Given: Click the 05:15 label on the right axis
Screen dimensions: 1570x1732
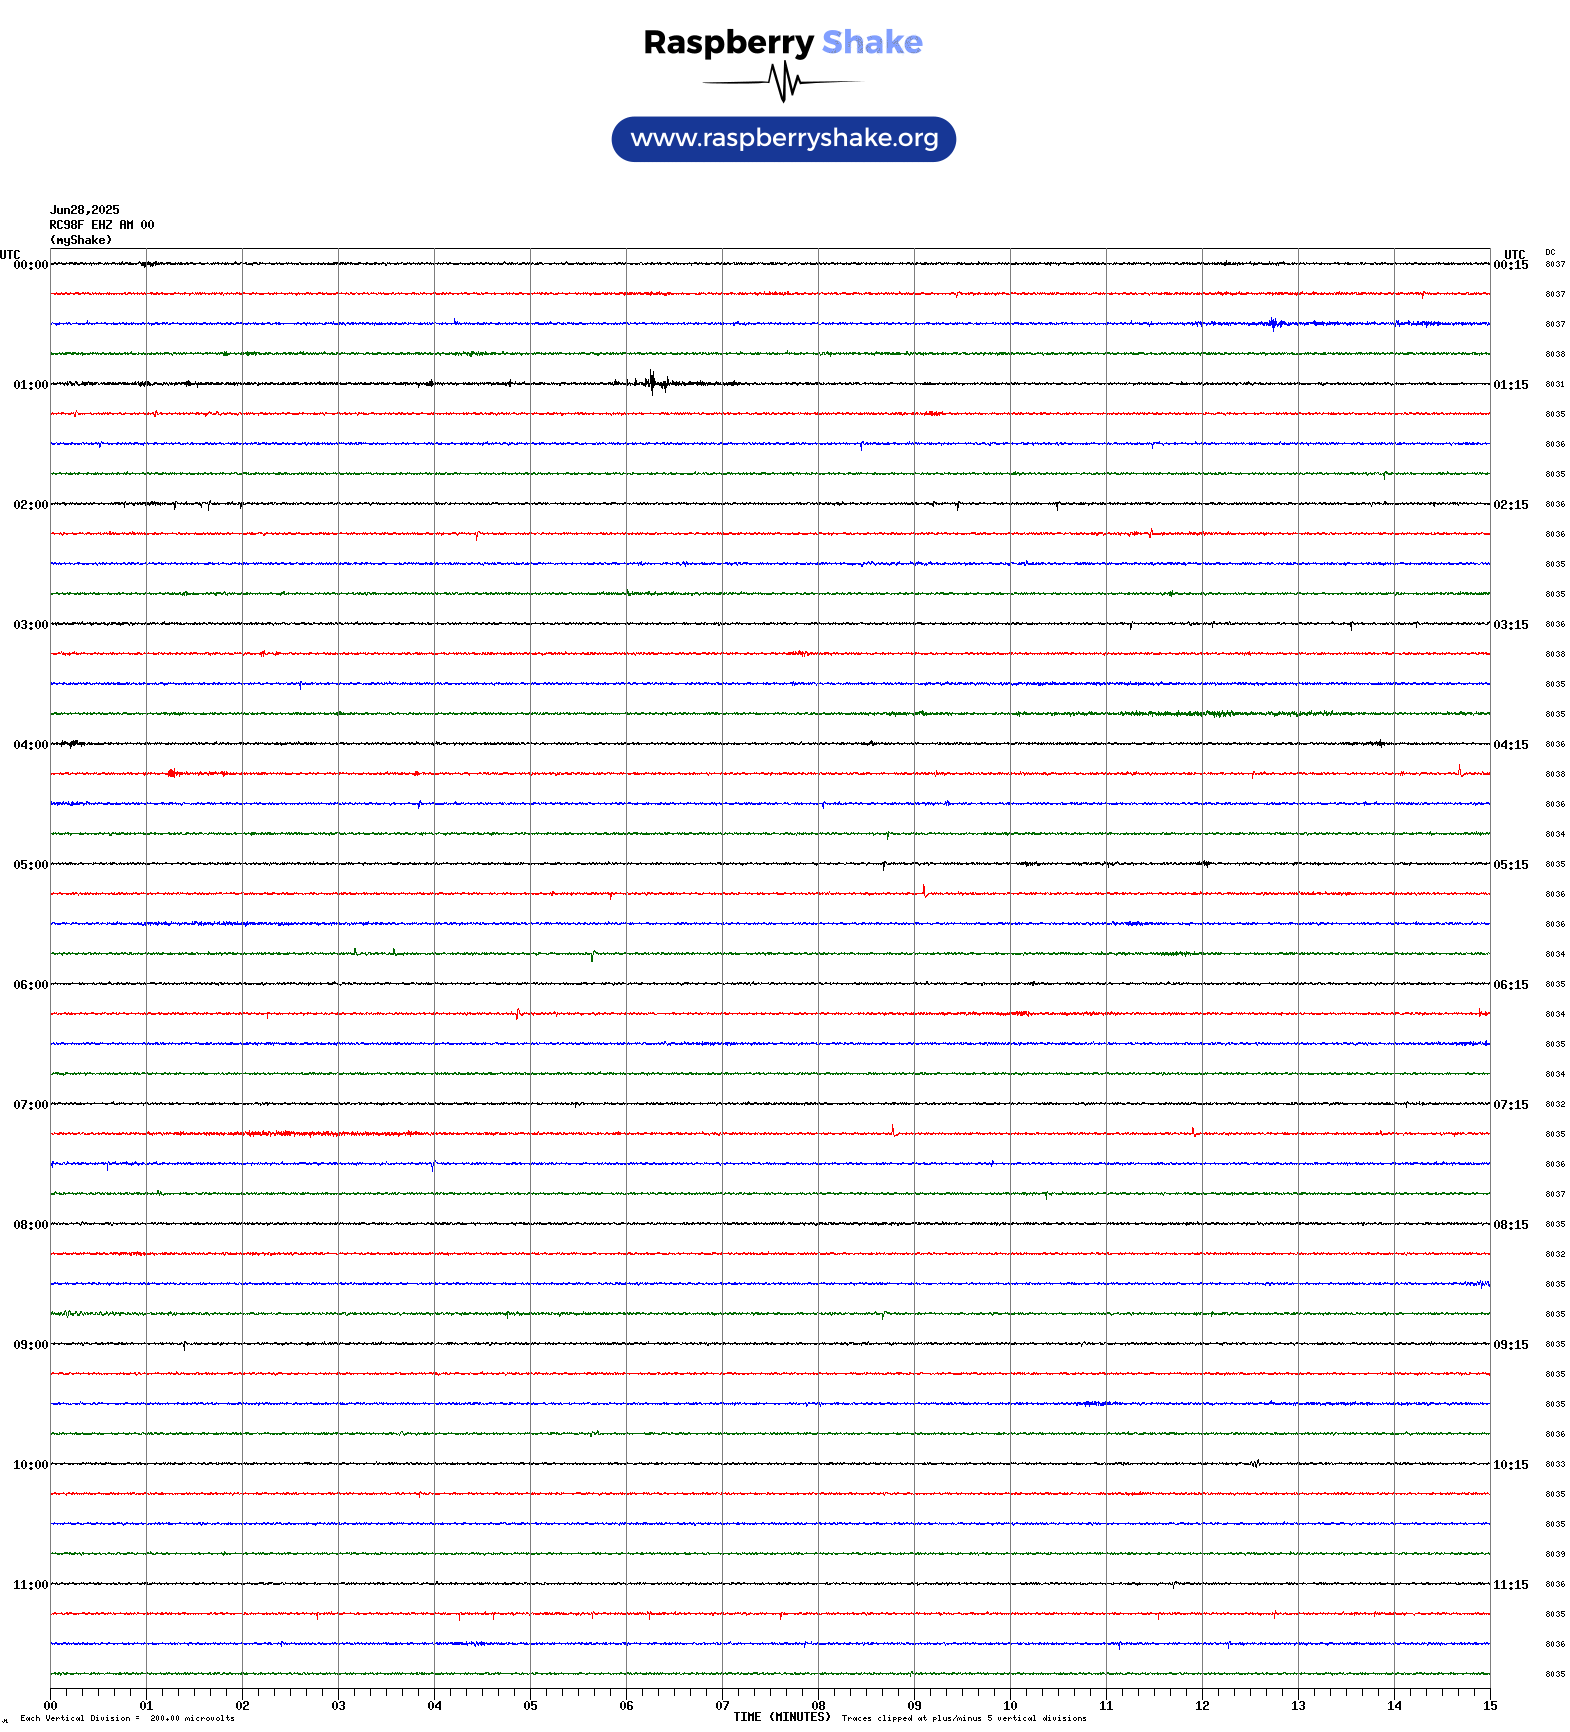Looking at the screenshot, I should coord(1511,865).
